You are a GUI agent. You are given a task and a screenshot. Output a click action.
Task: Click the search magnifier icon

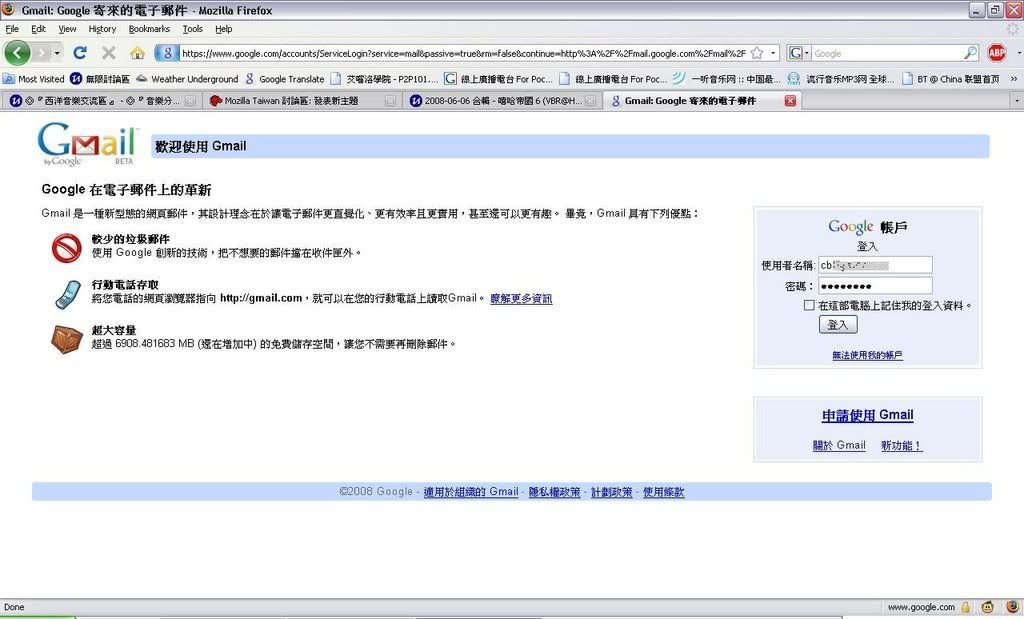click(x=970, y=53)
